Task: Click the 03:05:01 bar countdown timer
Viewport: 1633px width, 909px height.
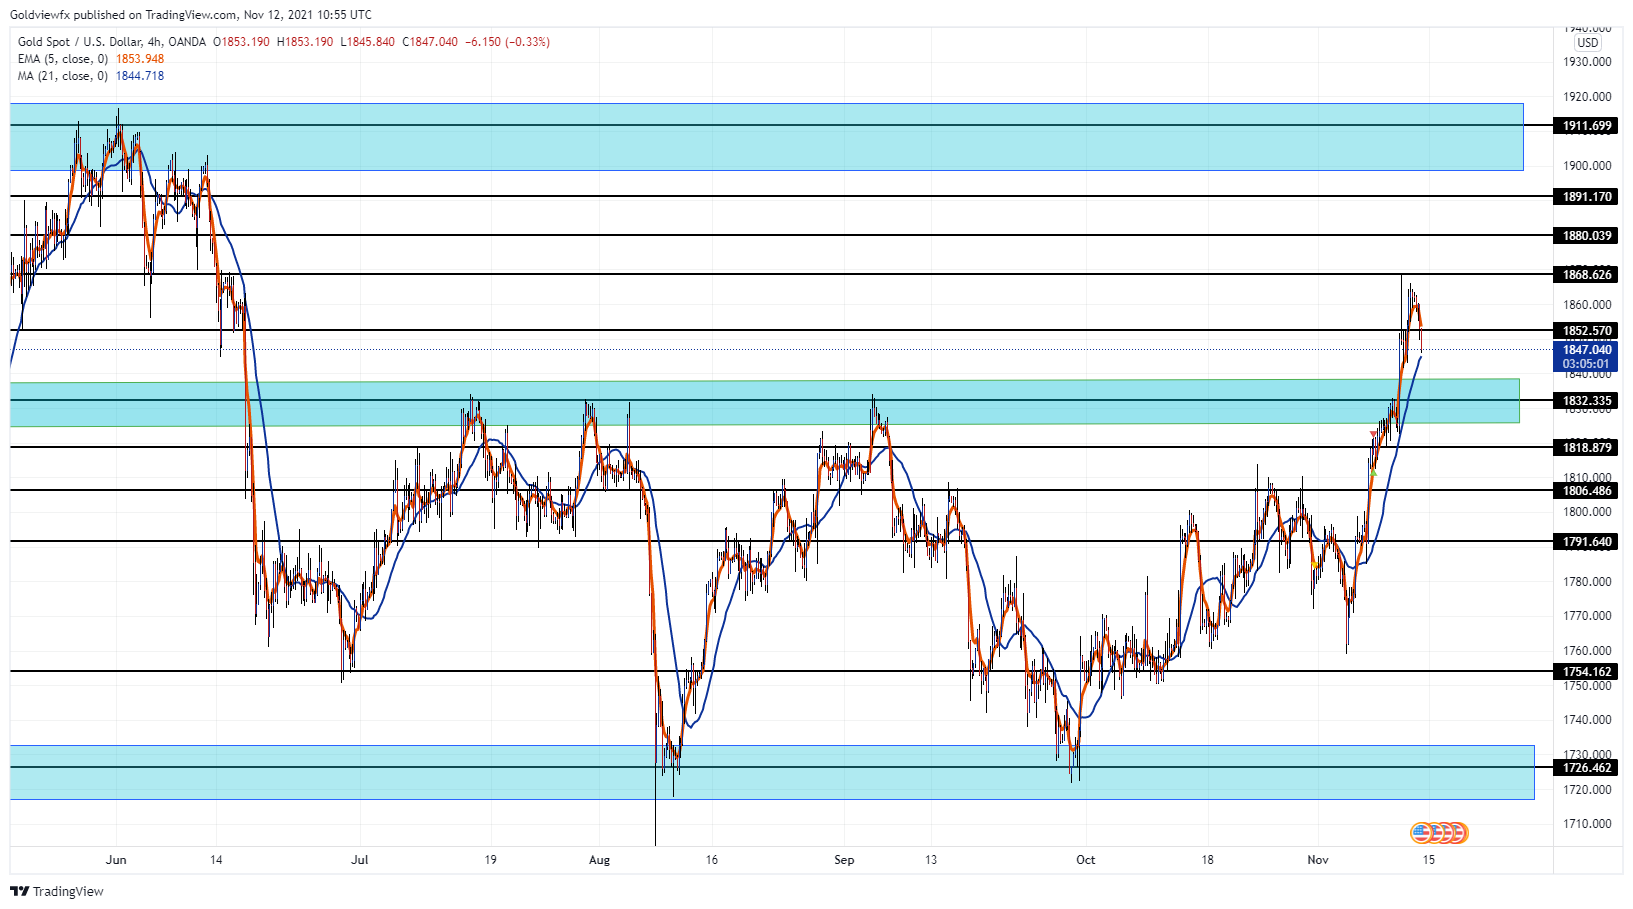Action: (1586, 364)
